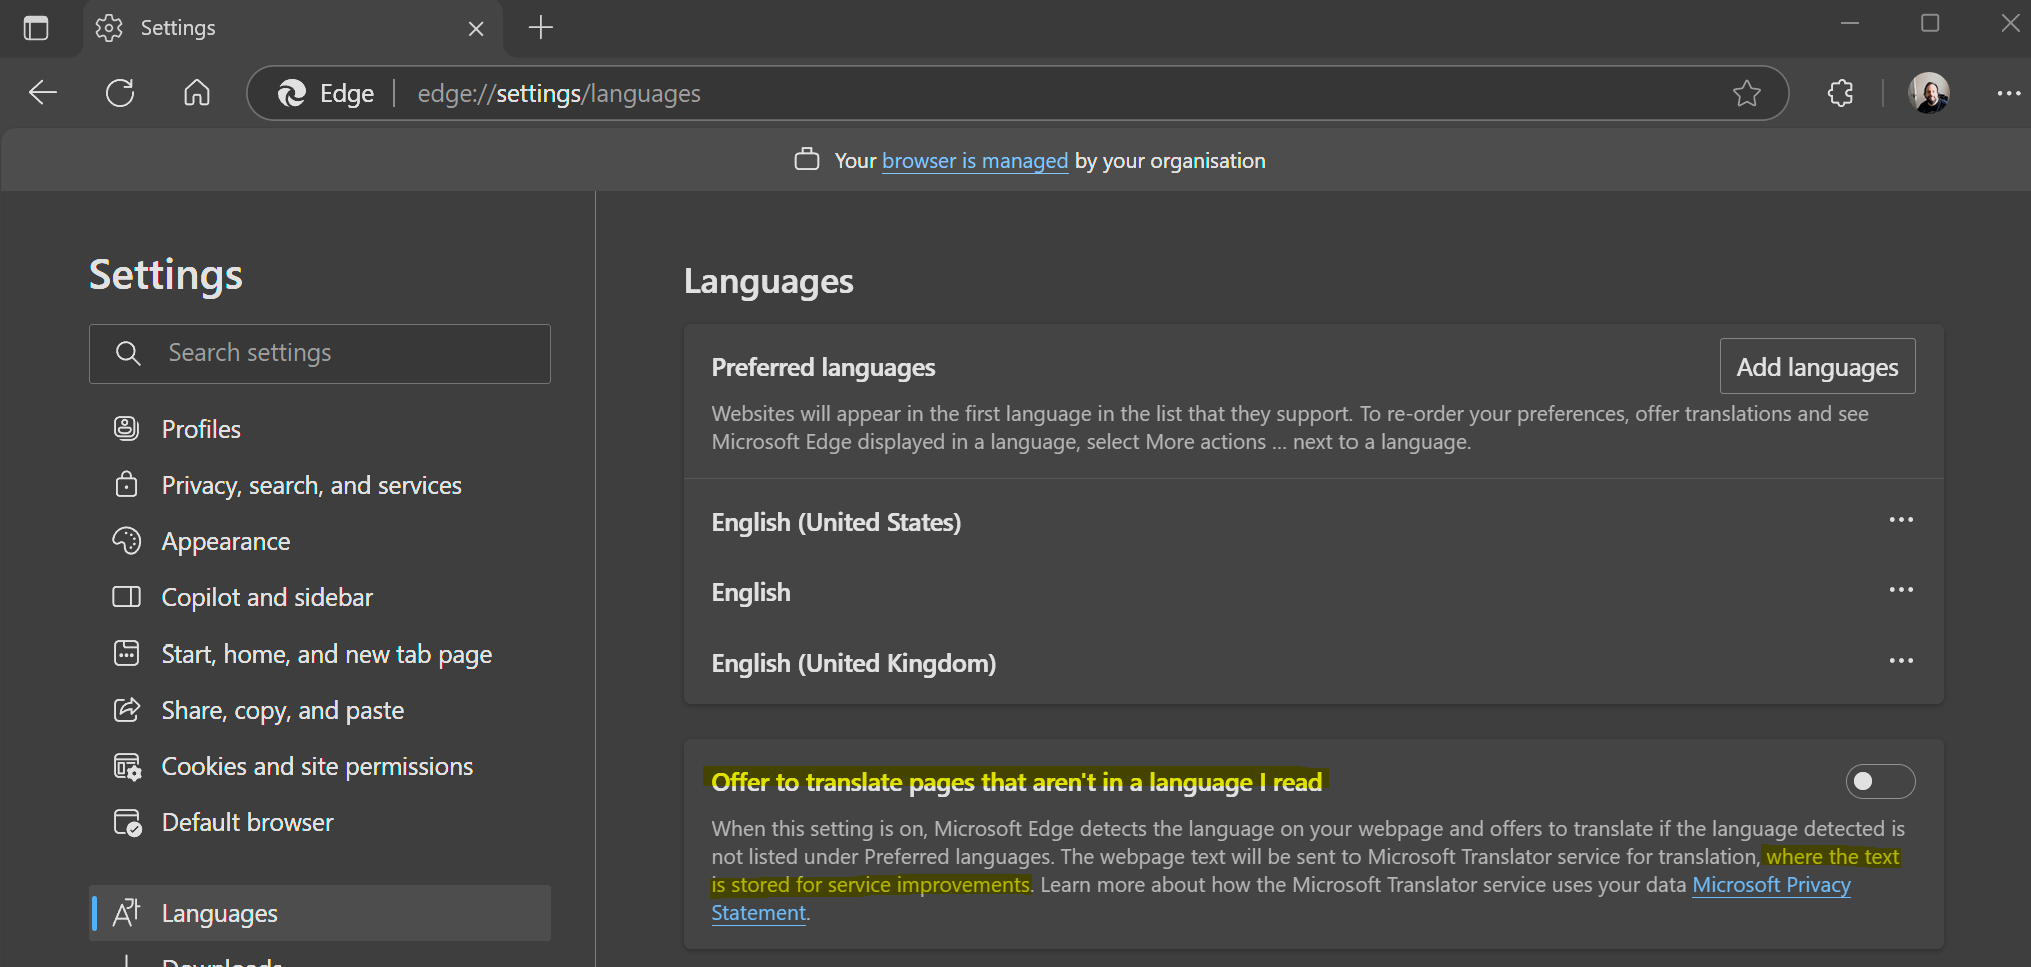
Task: Open the Extensions puzzle icon
Action: [x=1840, y=93]
